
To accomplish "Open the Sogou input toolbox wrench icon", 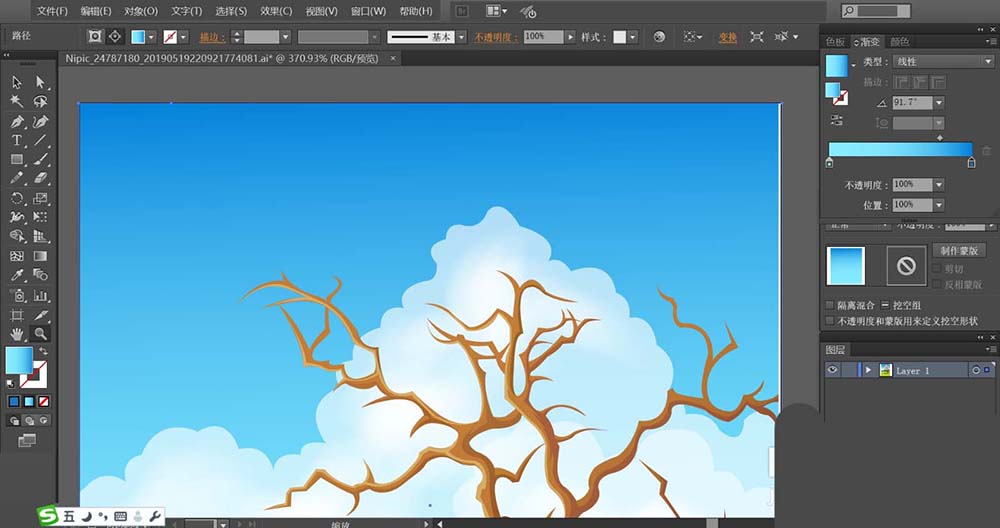I will [x=154, y=517].
